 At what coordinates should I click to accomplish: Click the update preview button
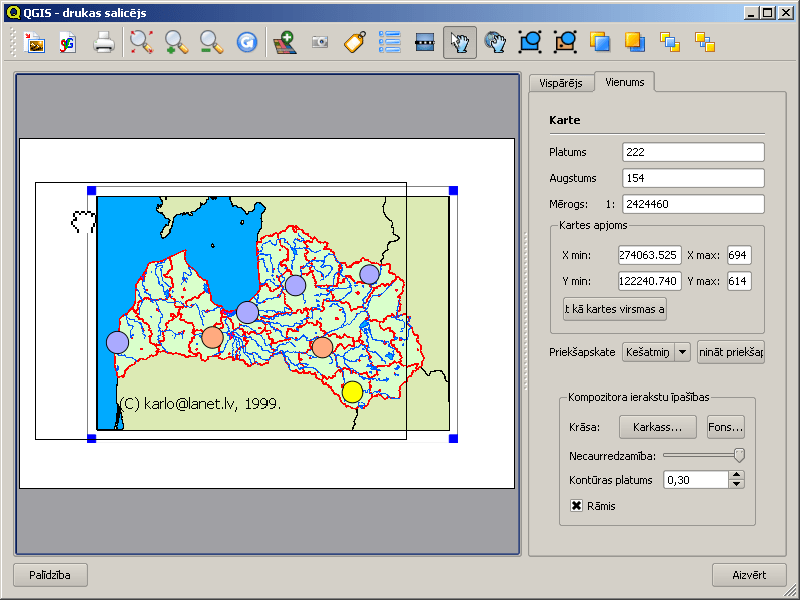(x=731, y=352)
